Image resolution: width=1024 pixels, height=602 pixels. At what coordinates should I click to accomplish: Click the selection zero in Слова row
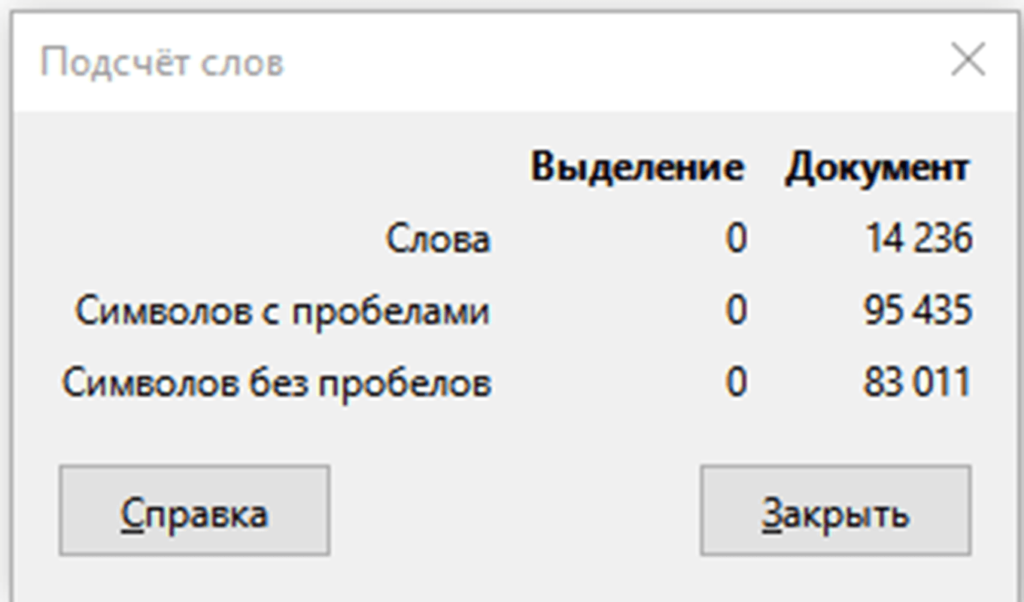point(736,239)
